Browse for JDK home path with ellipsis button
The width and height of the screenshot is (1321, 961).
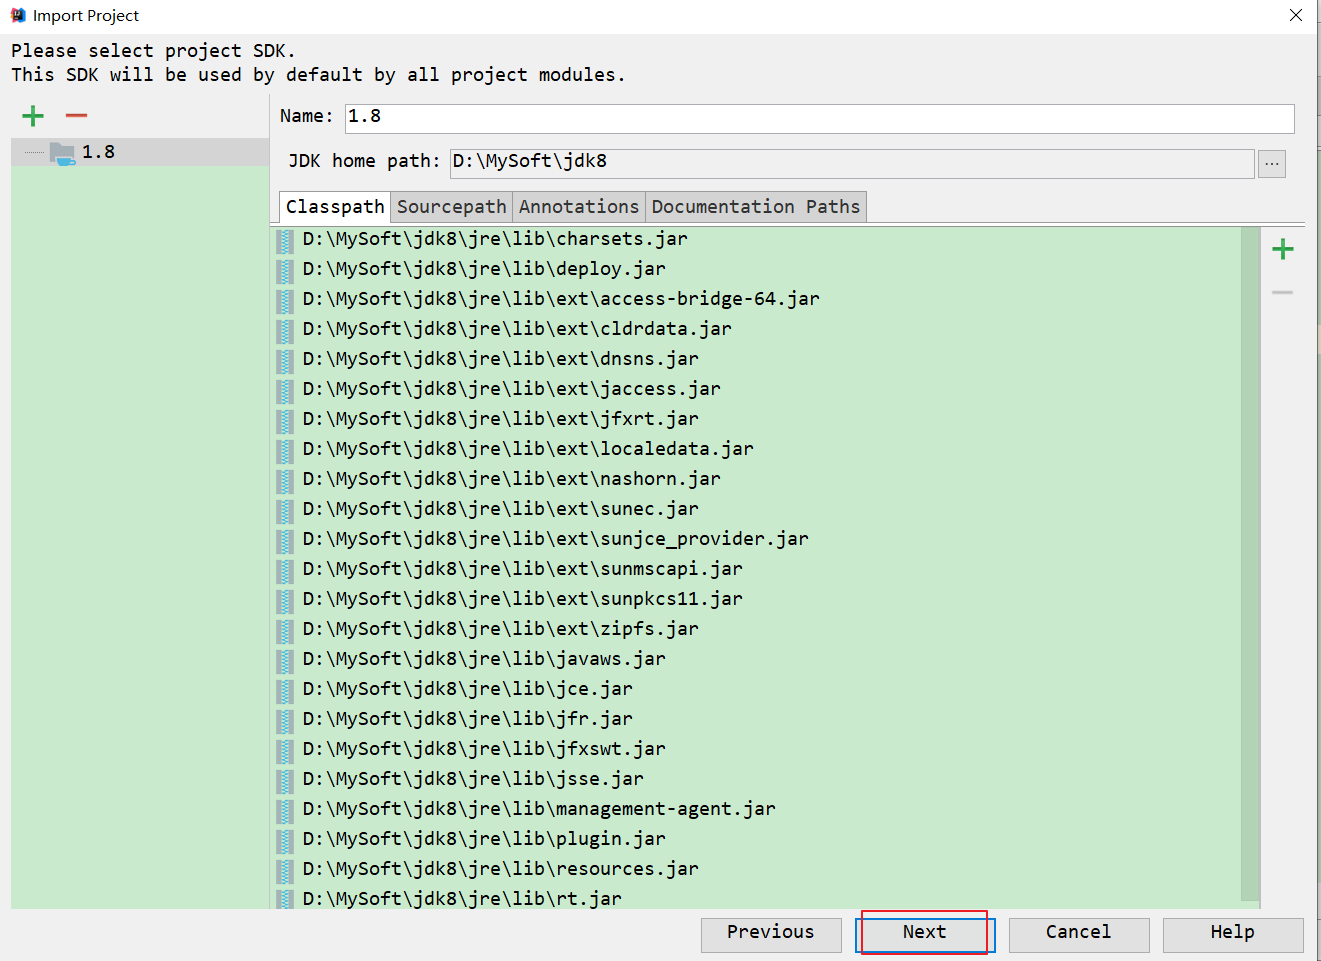tap(1271, 163)
